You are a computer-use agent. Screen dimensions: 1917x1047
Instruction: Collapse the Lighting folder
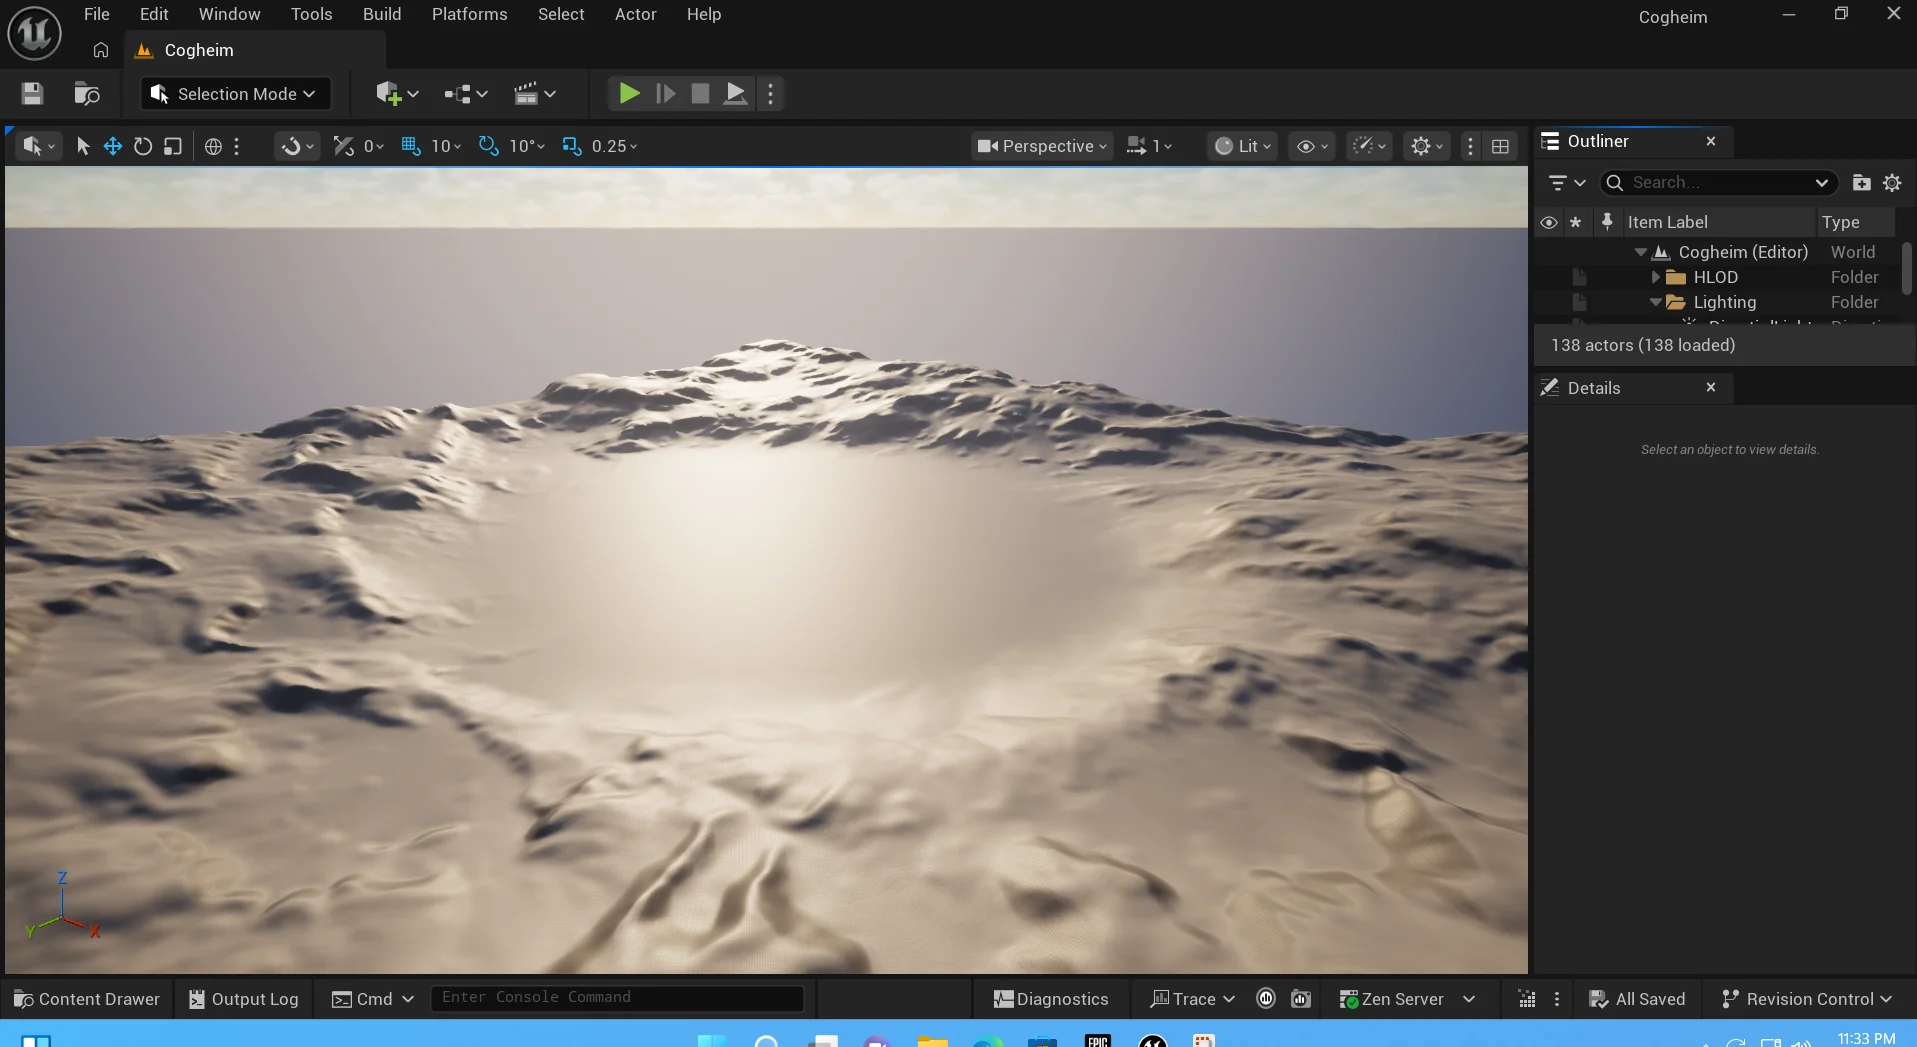click(x=1655, y=302)
